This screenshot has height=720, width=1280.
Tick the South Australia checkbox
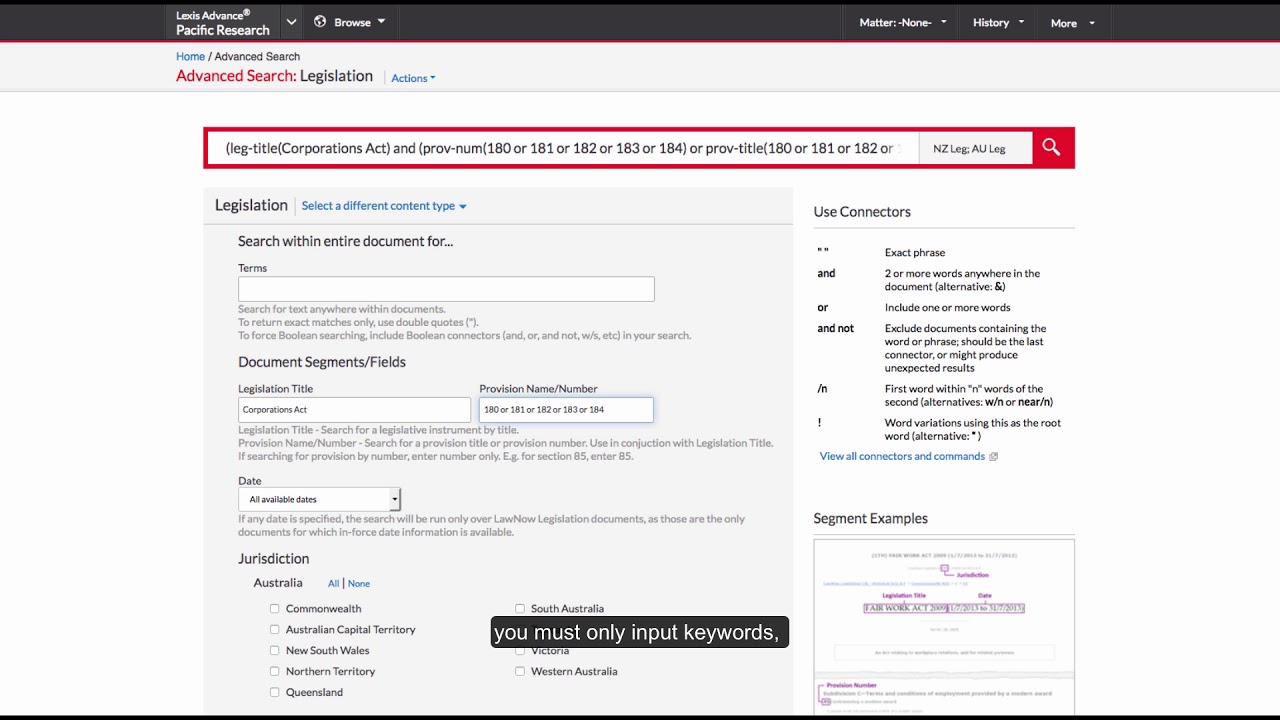point(520,608)
